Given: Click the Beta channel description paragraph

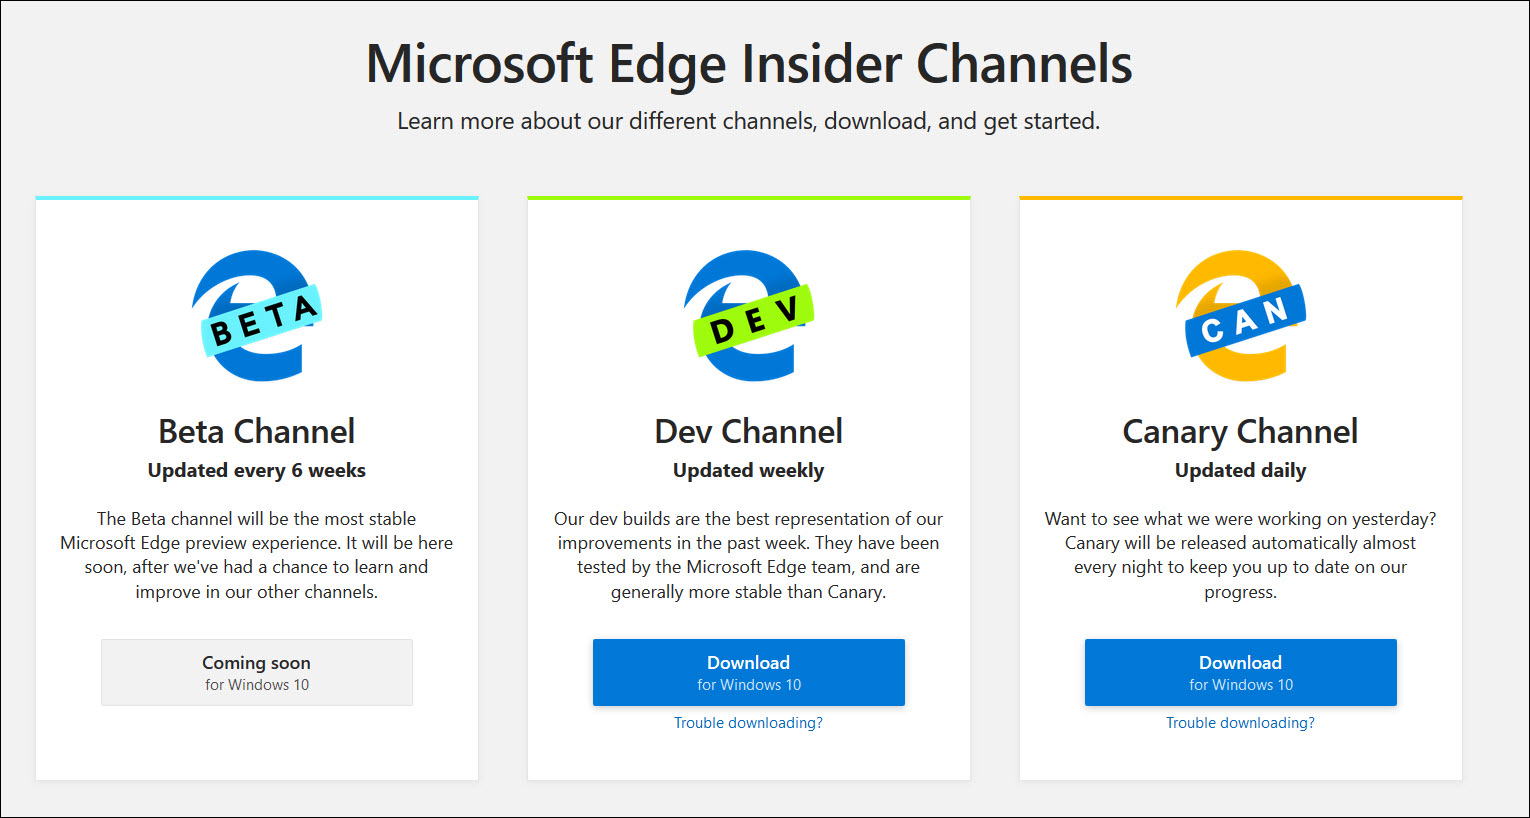Looking at the screenshot, I should 257,555.
